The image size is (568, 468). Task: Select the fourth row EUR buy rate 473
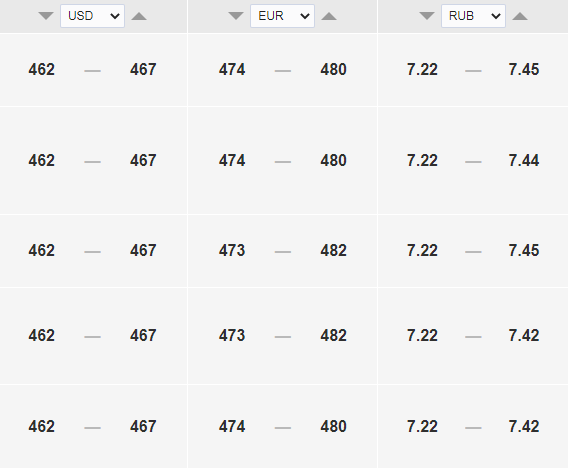[232, 335]
